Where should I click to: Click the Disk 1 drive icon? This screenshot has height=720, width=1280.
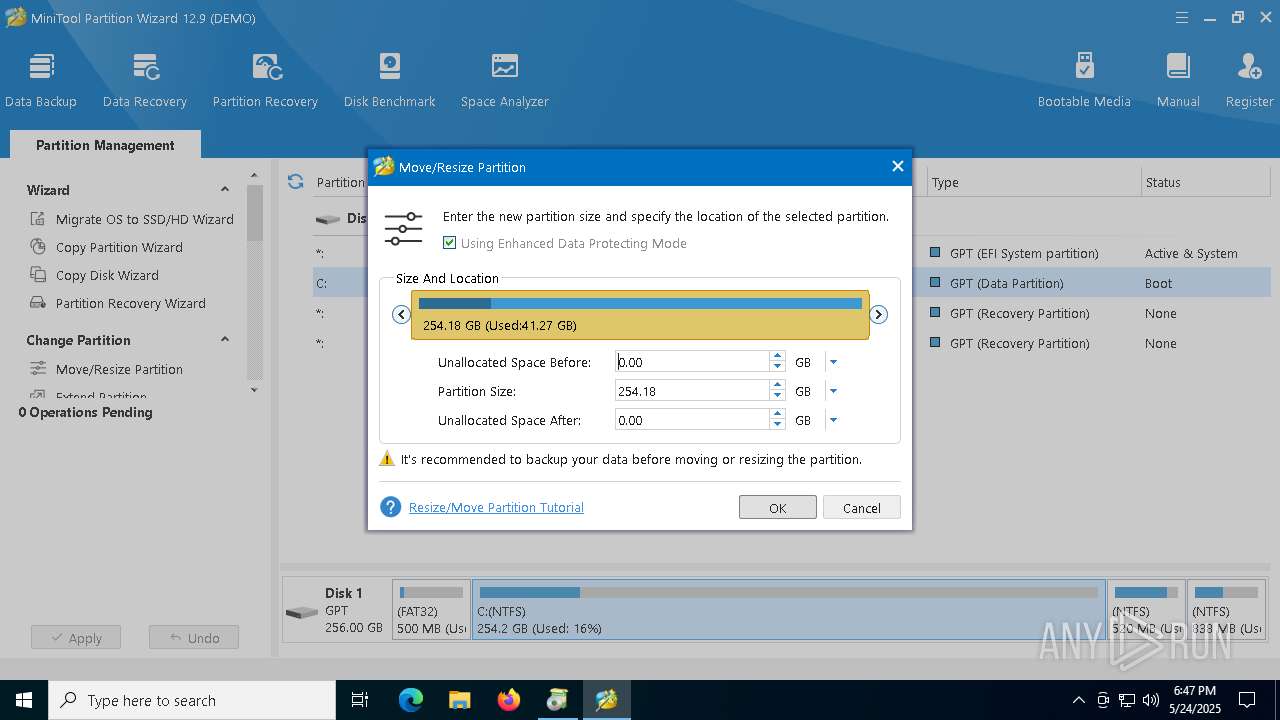pyautogui.click(x=301, y=611)
